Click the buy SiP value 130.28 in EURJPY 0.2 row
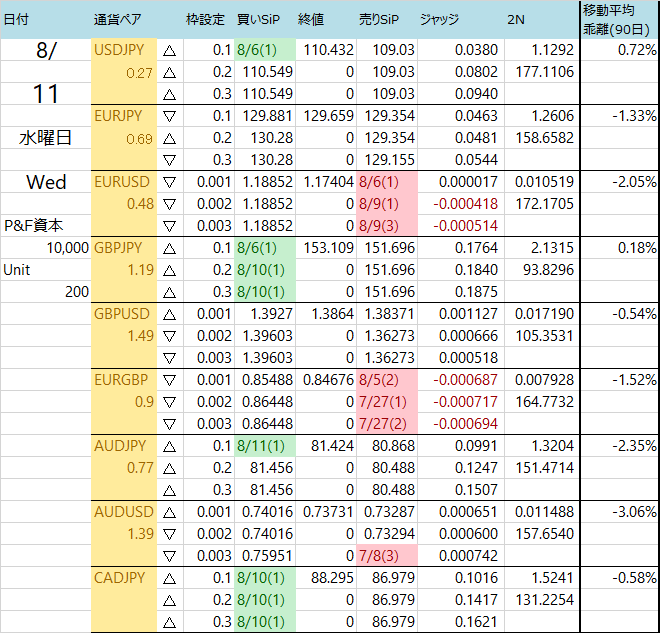 (271, 138)
